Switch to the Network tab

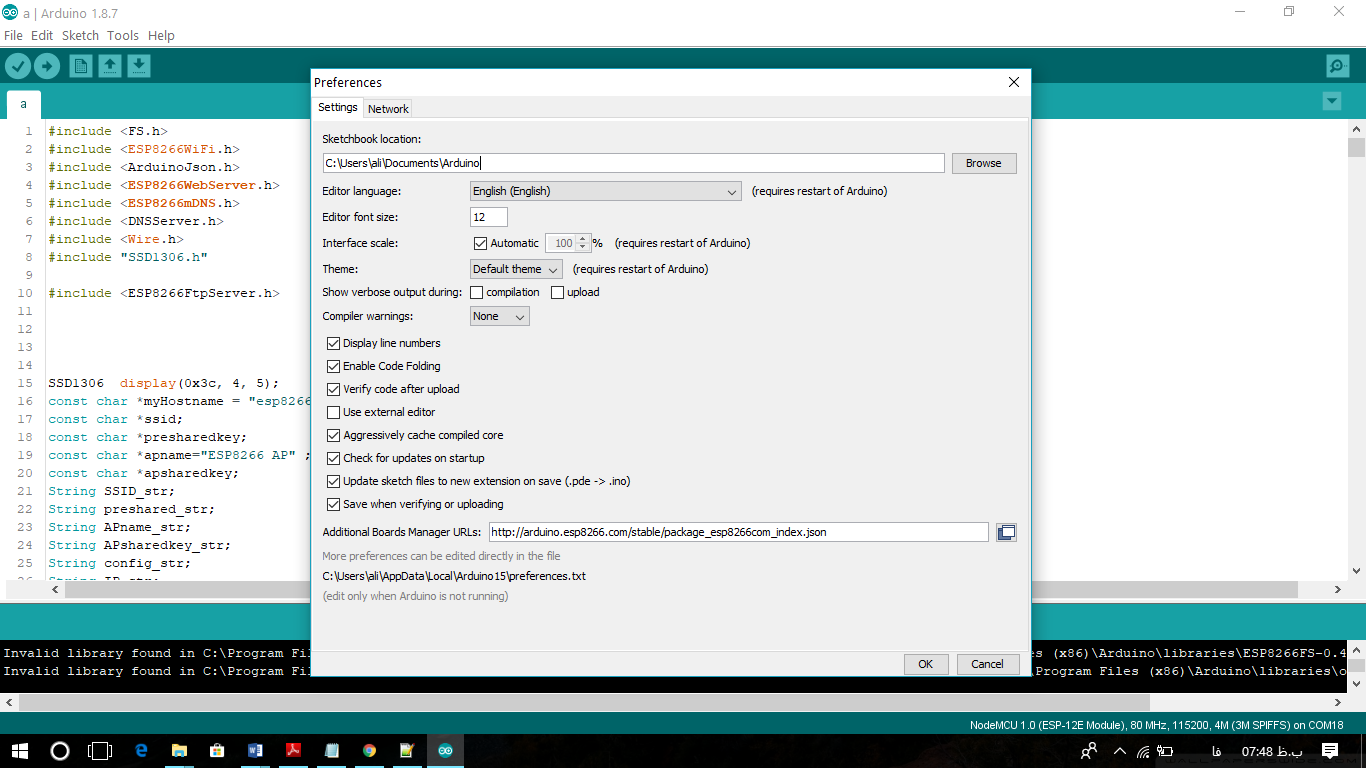pyautogui.click(x=388, y=108)
